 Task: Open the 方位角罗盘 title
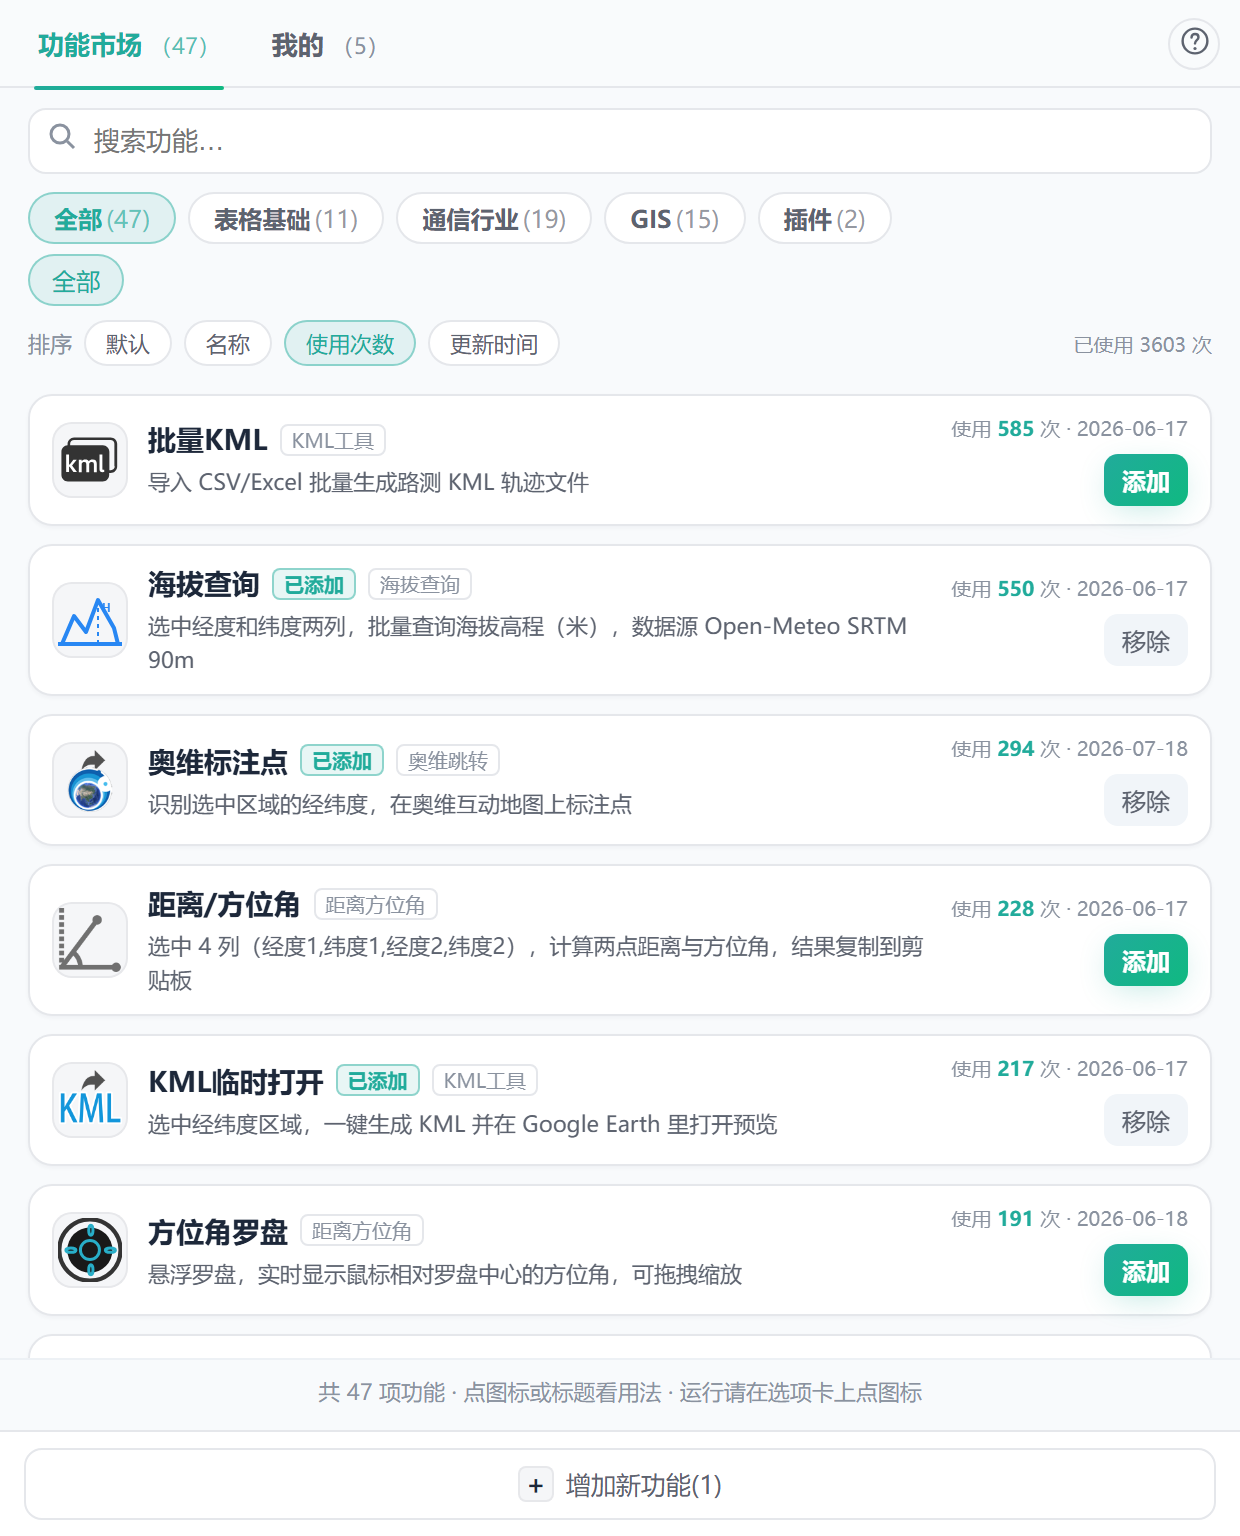(218, 1232)
